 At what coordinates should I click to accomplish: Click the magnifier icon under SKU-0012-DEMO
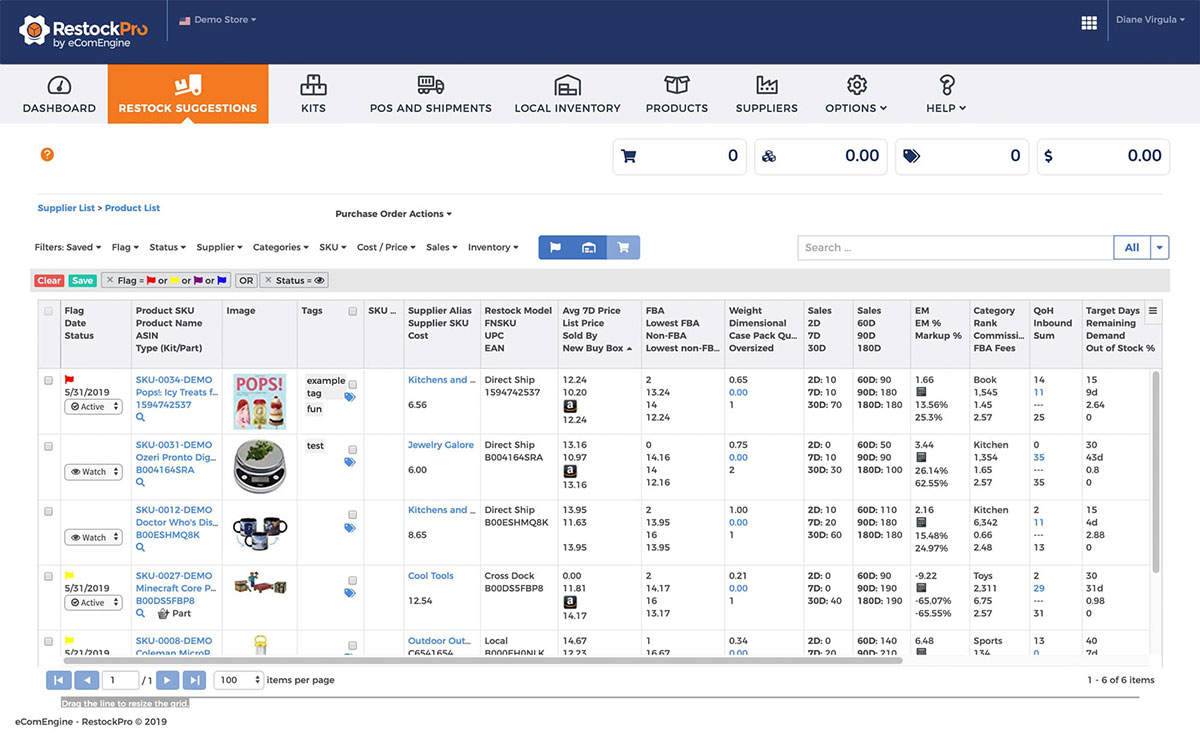(x=141, y=547)
